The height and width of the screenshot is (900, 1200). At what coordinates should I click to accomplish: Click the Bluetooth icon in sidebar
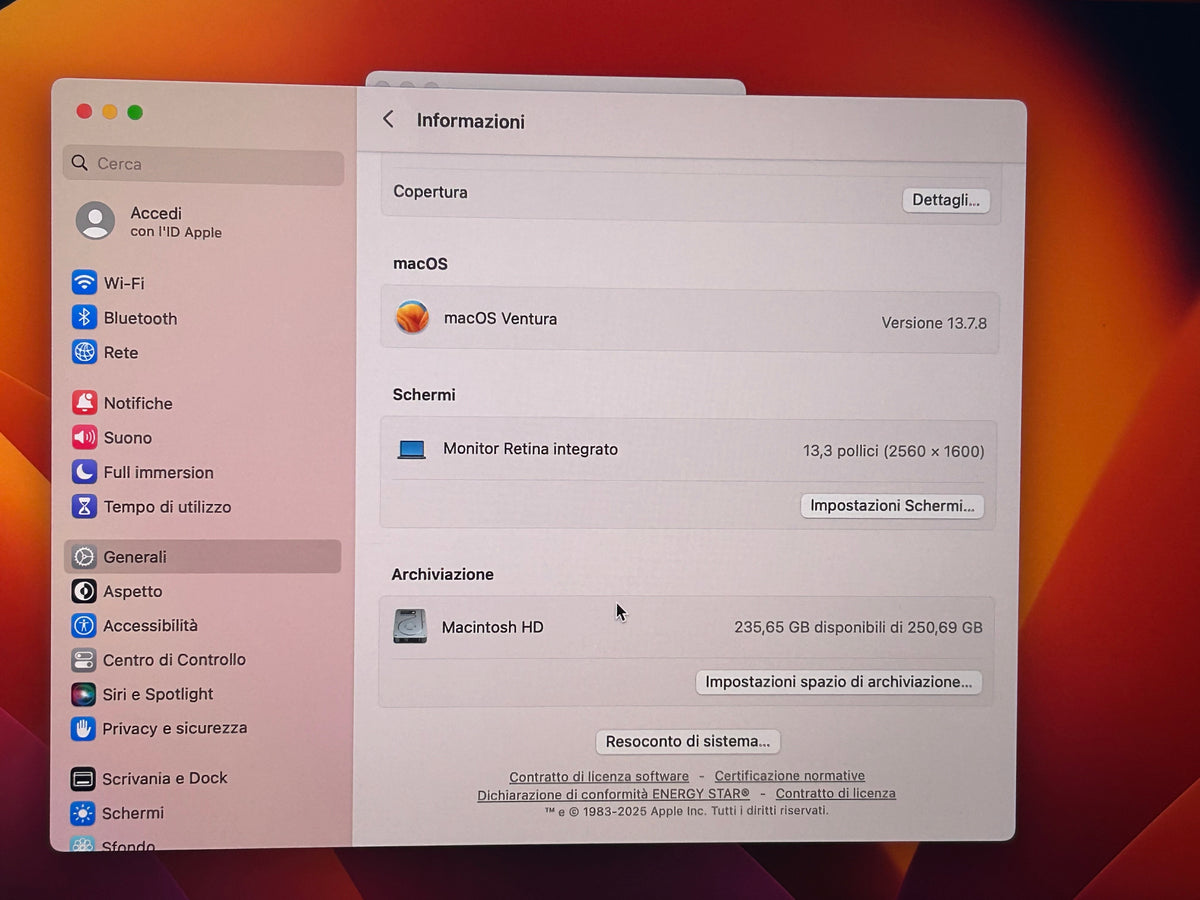tap(84, 318)
